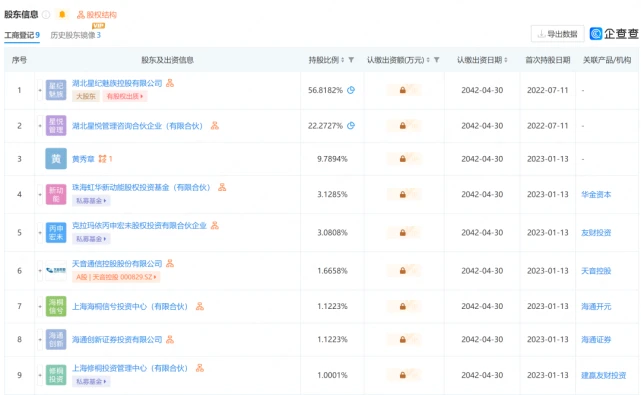641x395 pixels.
Task: Open shareholder 黄秀章 profile
Action: coord(83,159)
